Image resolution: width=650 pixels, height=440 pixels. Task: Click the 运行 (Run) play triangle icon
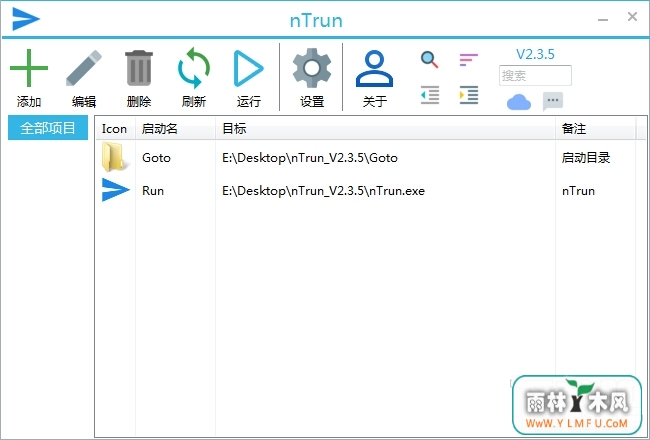point(248,68)
